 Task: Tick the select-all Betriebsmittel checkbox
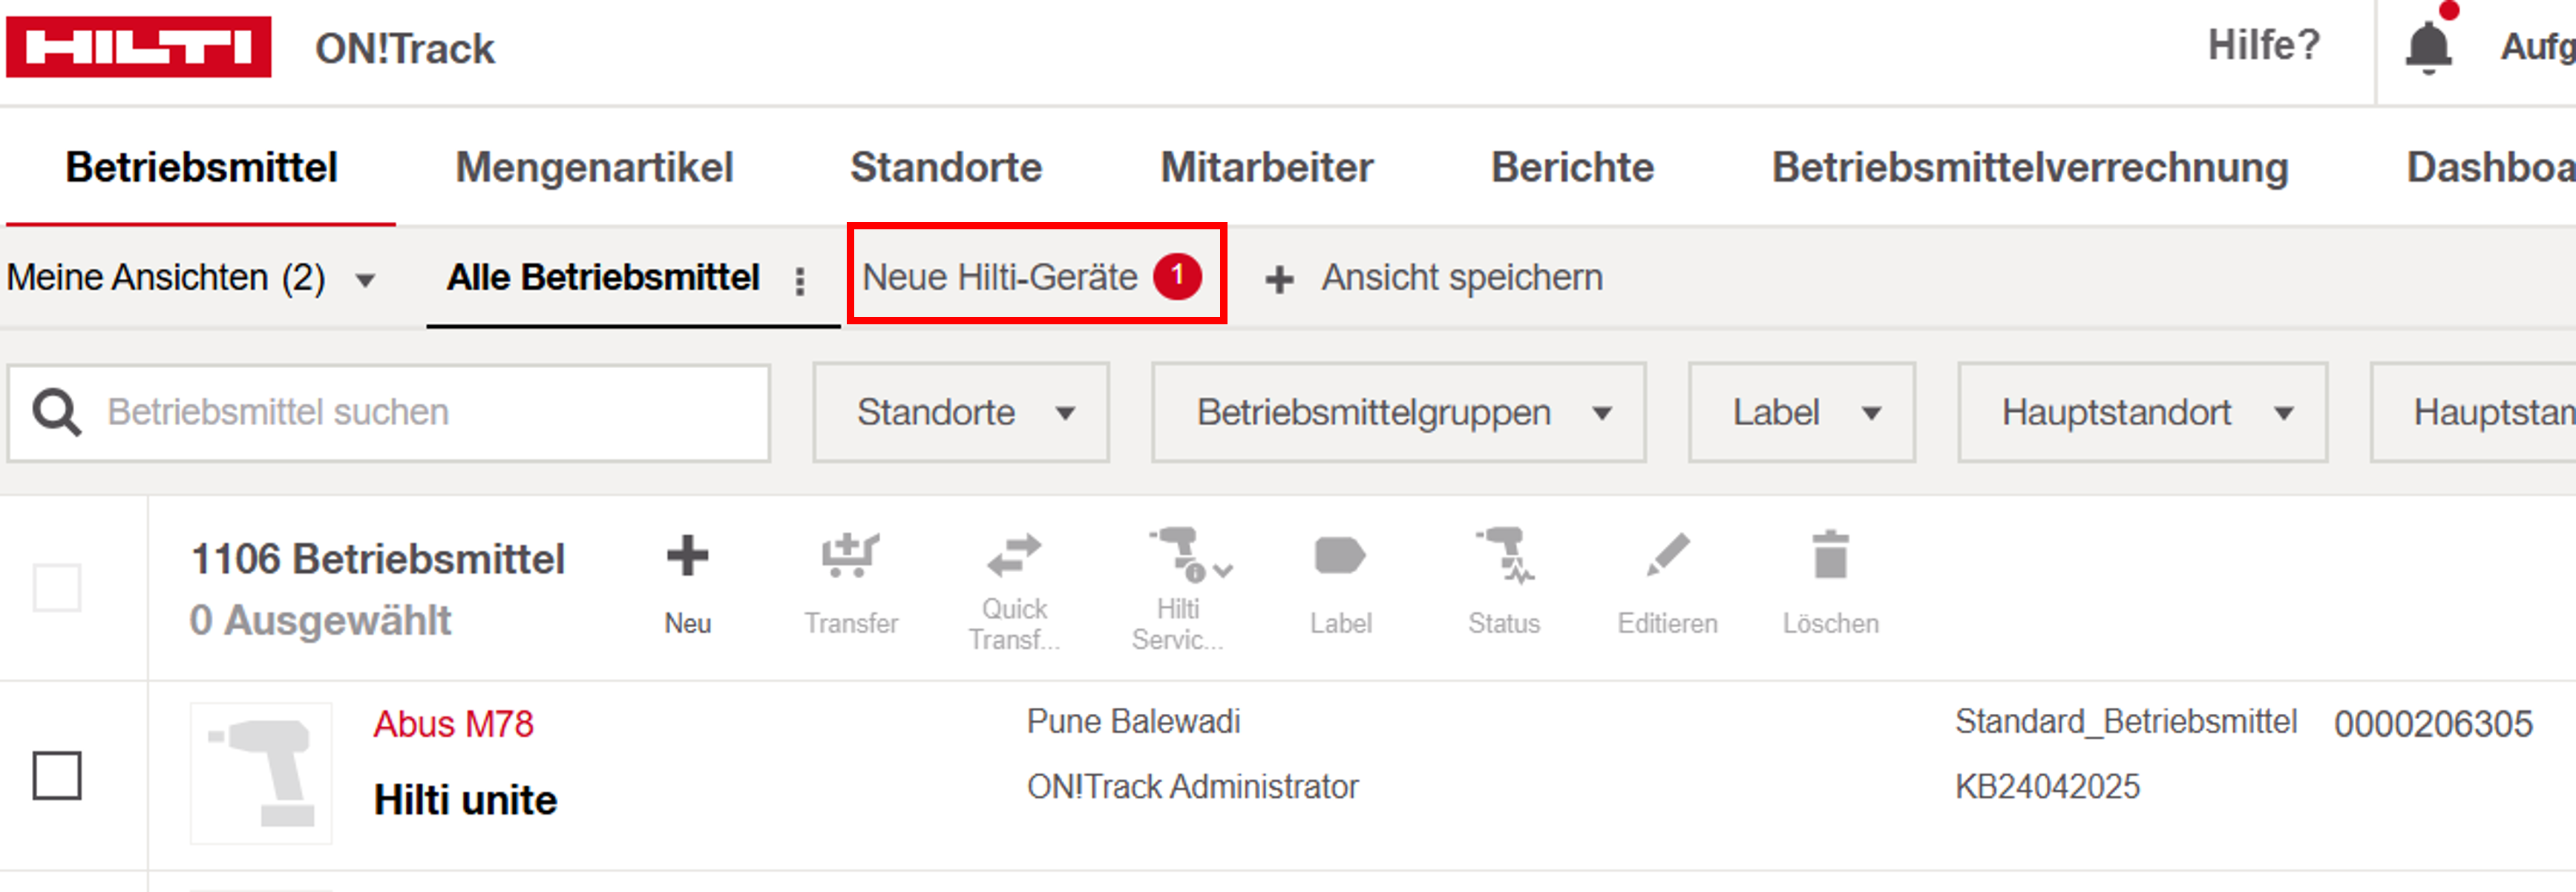pos(57,588)
